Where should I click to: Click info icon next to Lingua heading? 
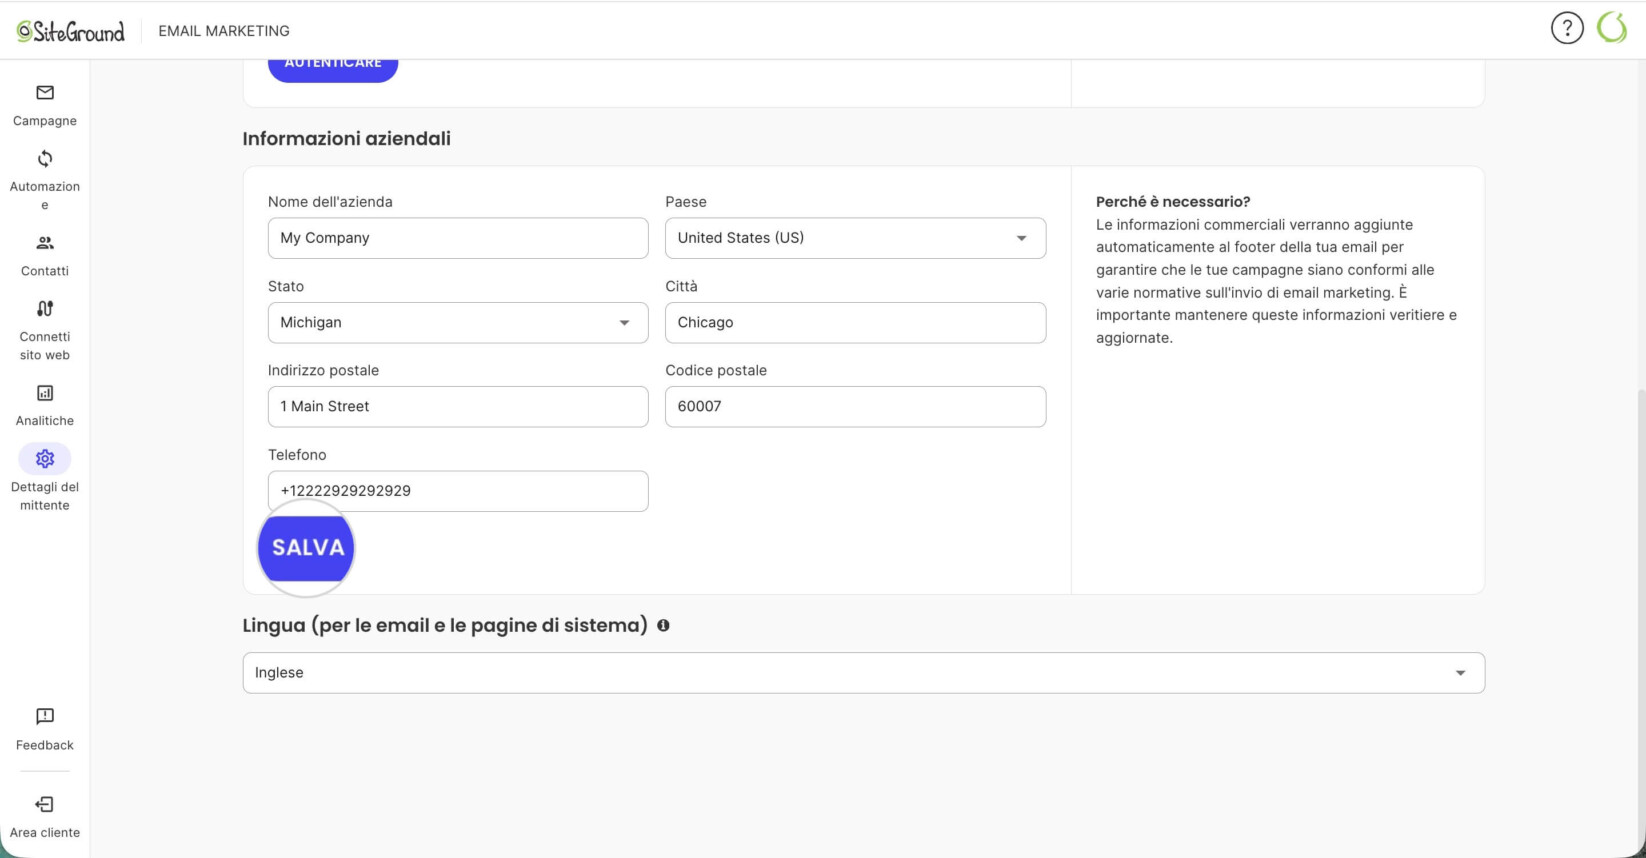(663, 625)
